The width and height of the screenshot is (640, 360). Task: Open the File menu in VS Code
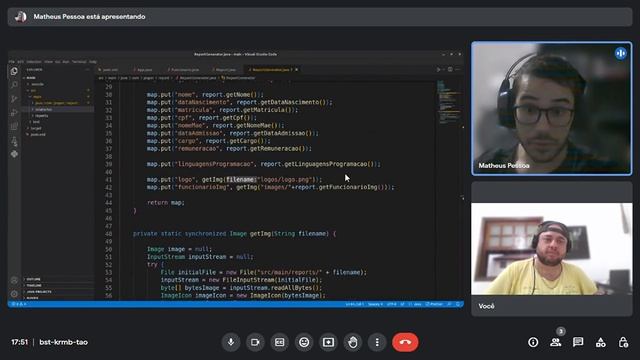tap(11, 62)
